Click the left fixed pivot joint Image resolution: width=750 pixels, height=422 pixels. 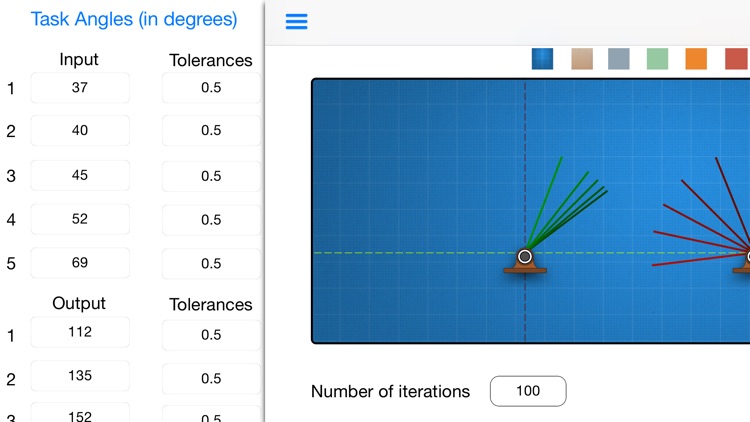525,256
